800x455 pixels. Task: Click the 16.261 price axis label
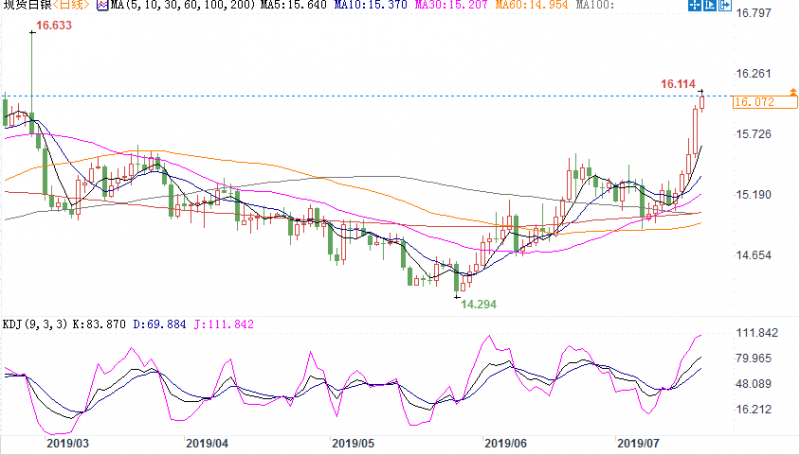753,74
